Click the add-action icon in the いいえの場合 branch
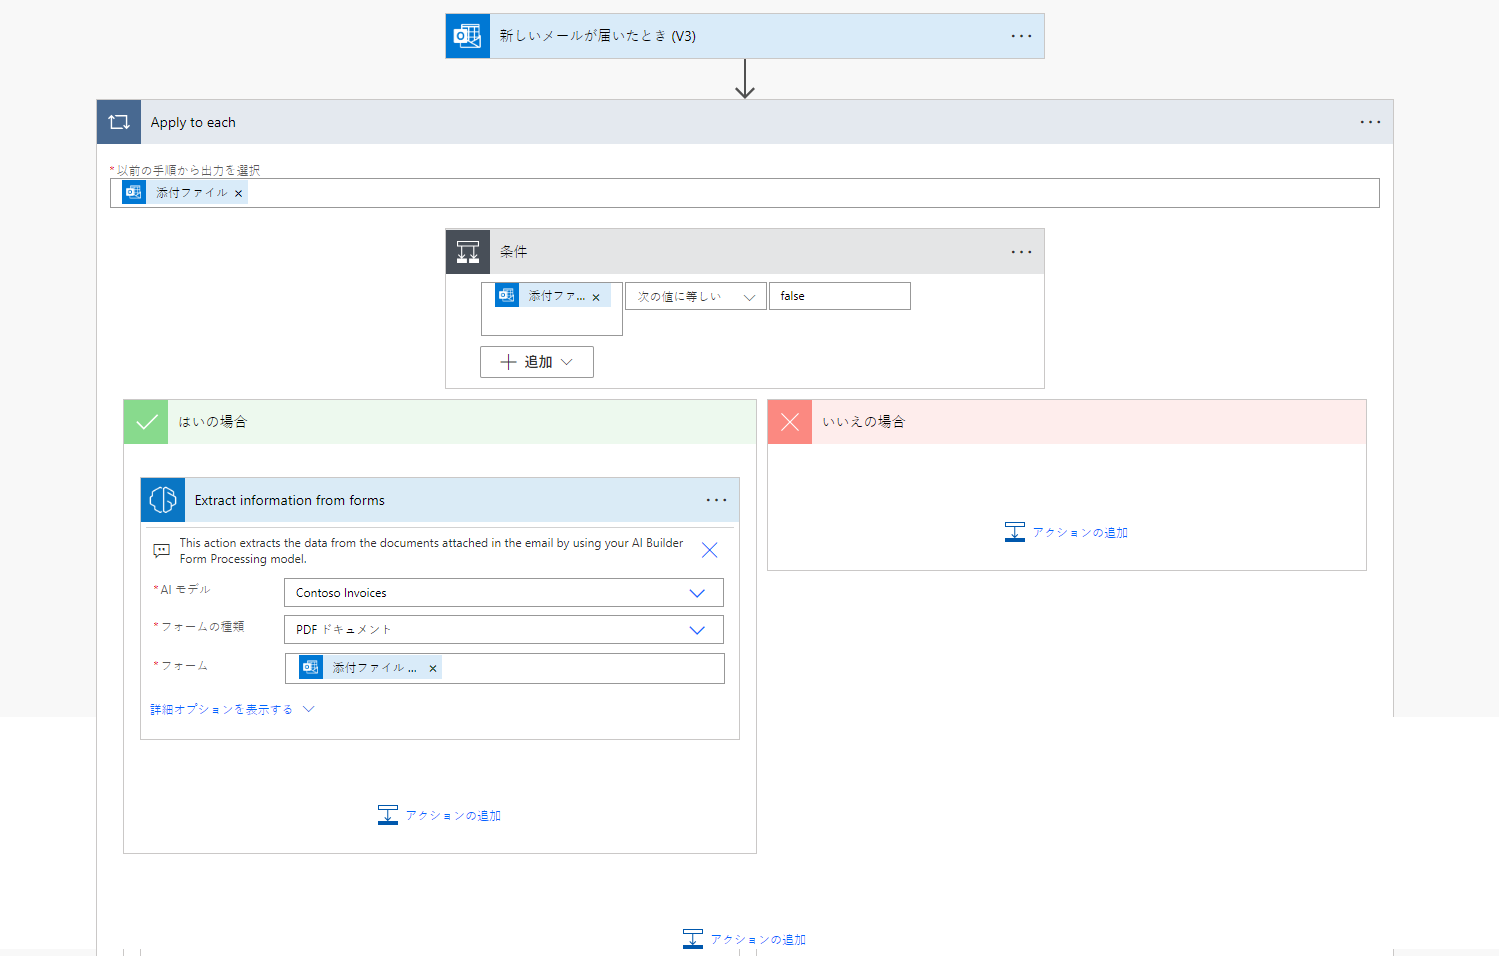The height and width of the screenshot is (956, 1499). (1015, 532)
